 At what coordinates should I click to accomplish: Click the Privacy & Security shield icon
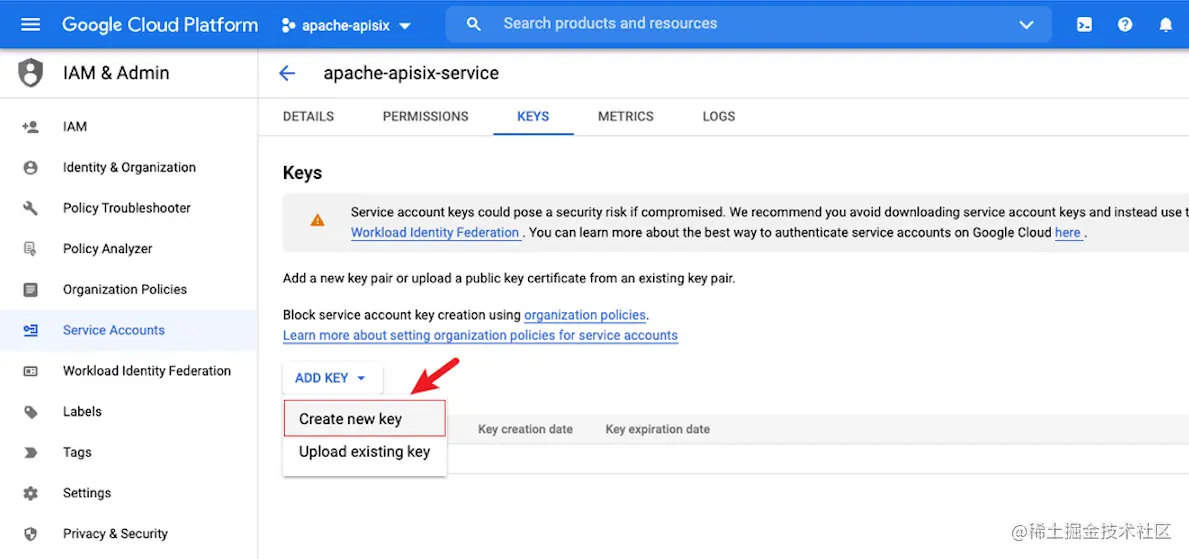pos(30,534)
